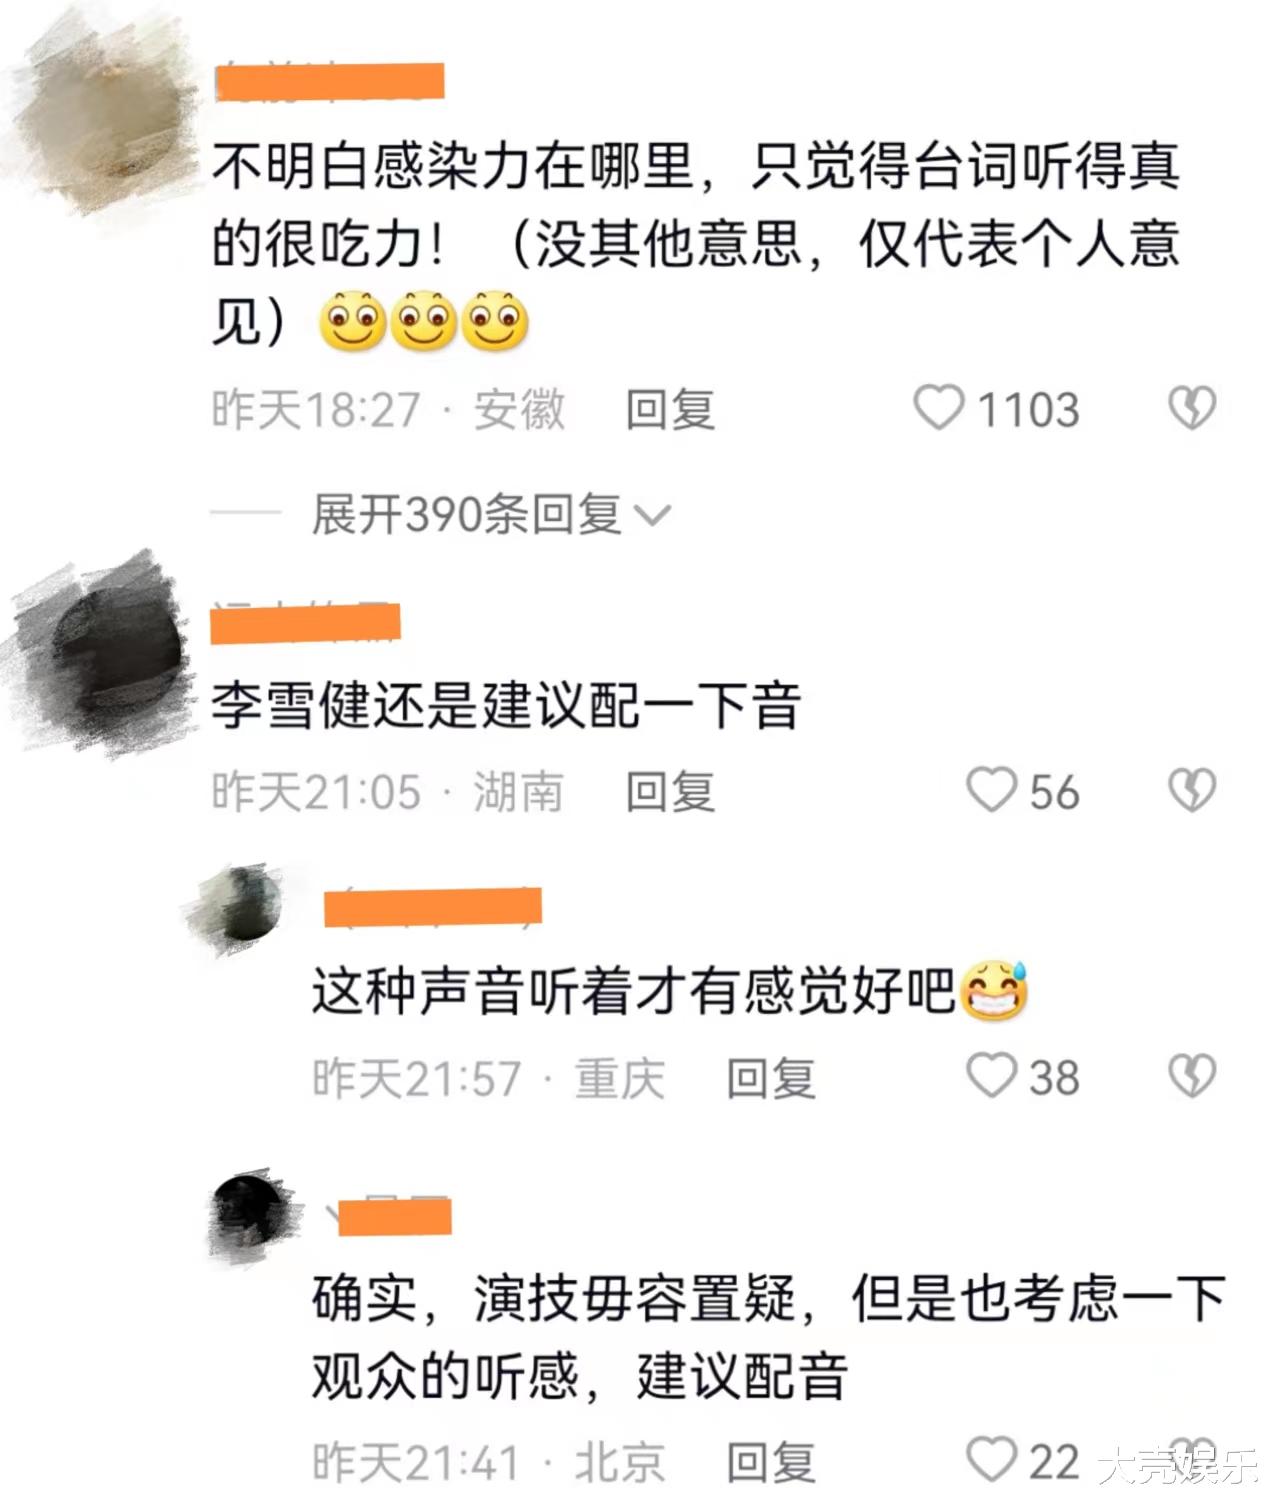This screenshot has width=1280, height=1512.
Task: Open the first commenter's username
Action: pos(330,81)
